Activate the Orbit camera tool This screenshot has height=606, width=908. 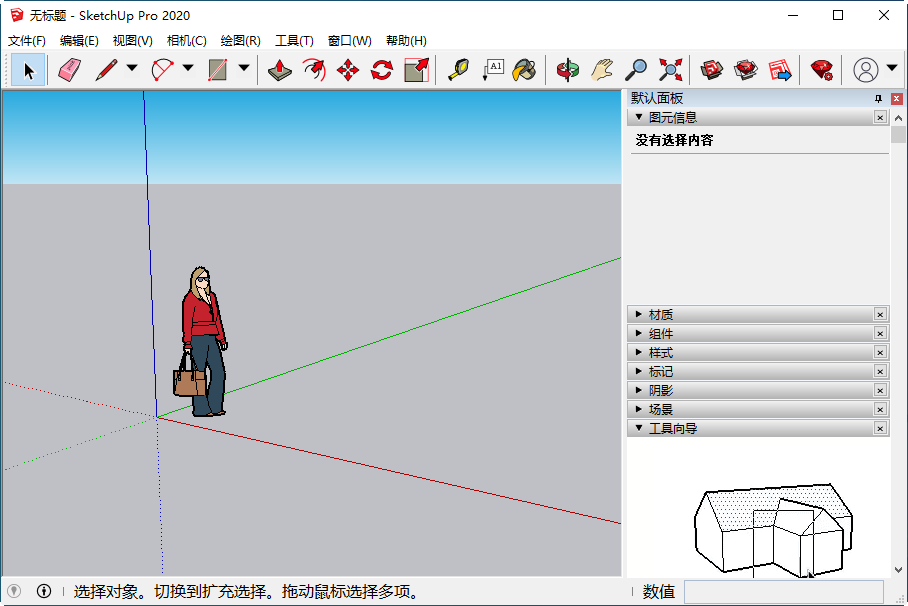coord(567,70)
